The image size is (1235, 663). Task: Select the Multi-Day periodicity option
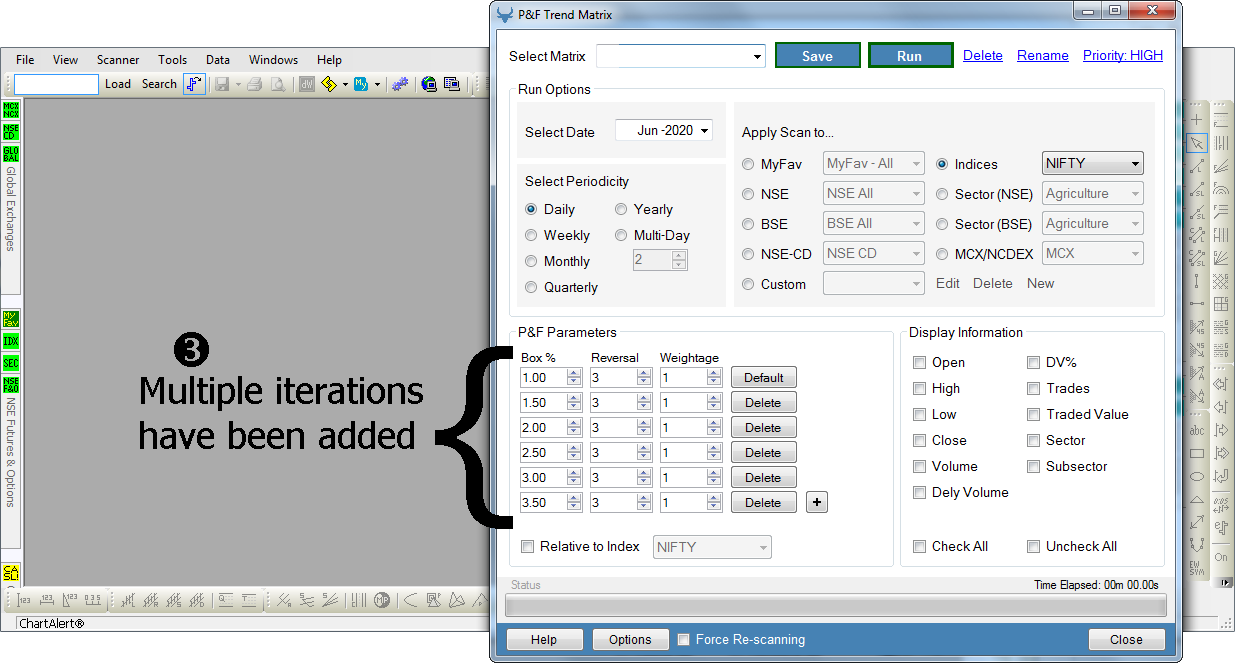[621, 236]
